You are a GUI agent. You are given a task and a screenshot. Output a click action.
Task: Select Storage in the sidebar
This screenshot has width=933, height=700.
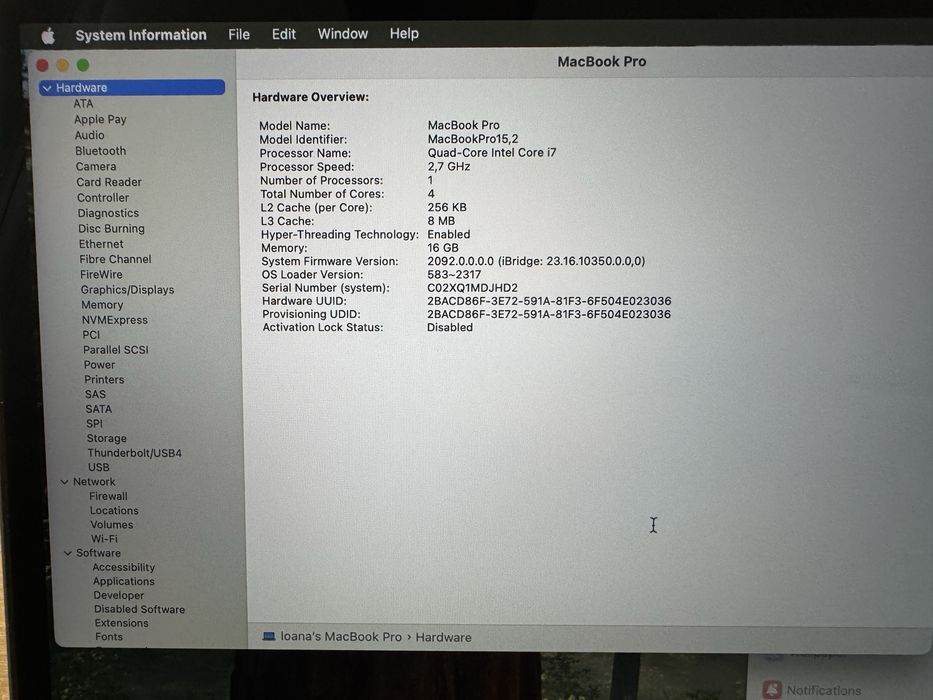[x=107, y=439]
